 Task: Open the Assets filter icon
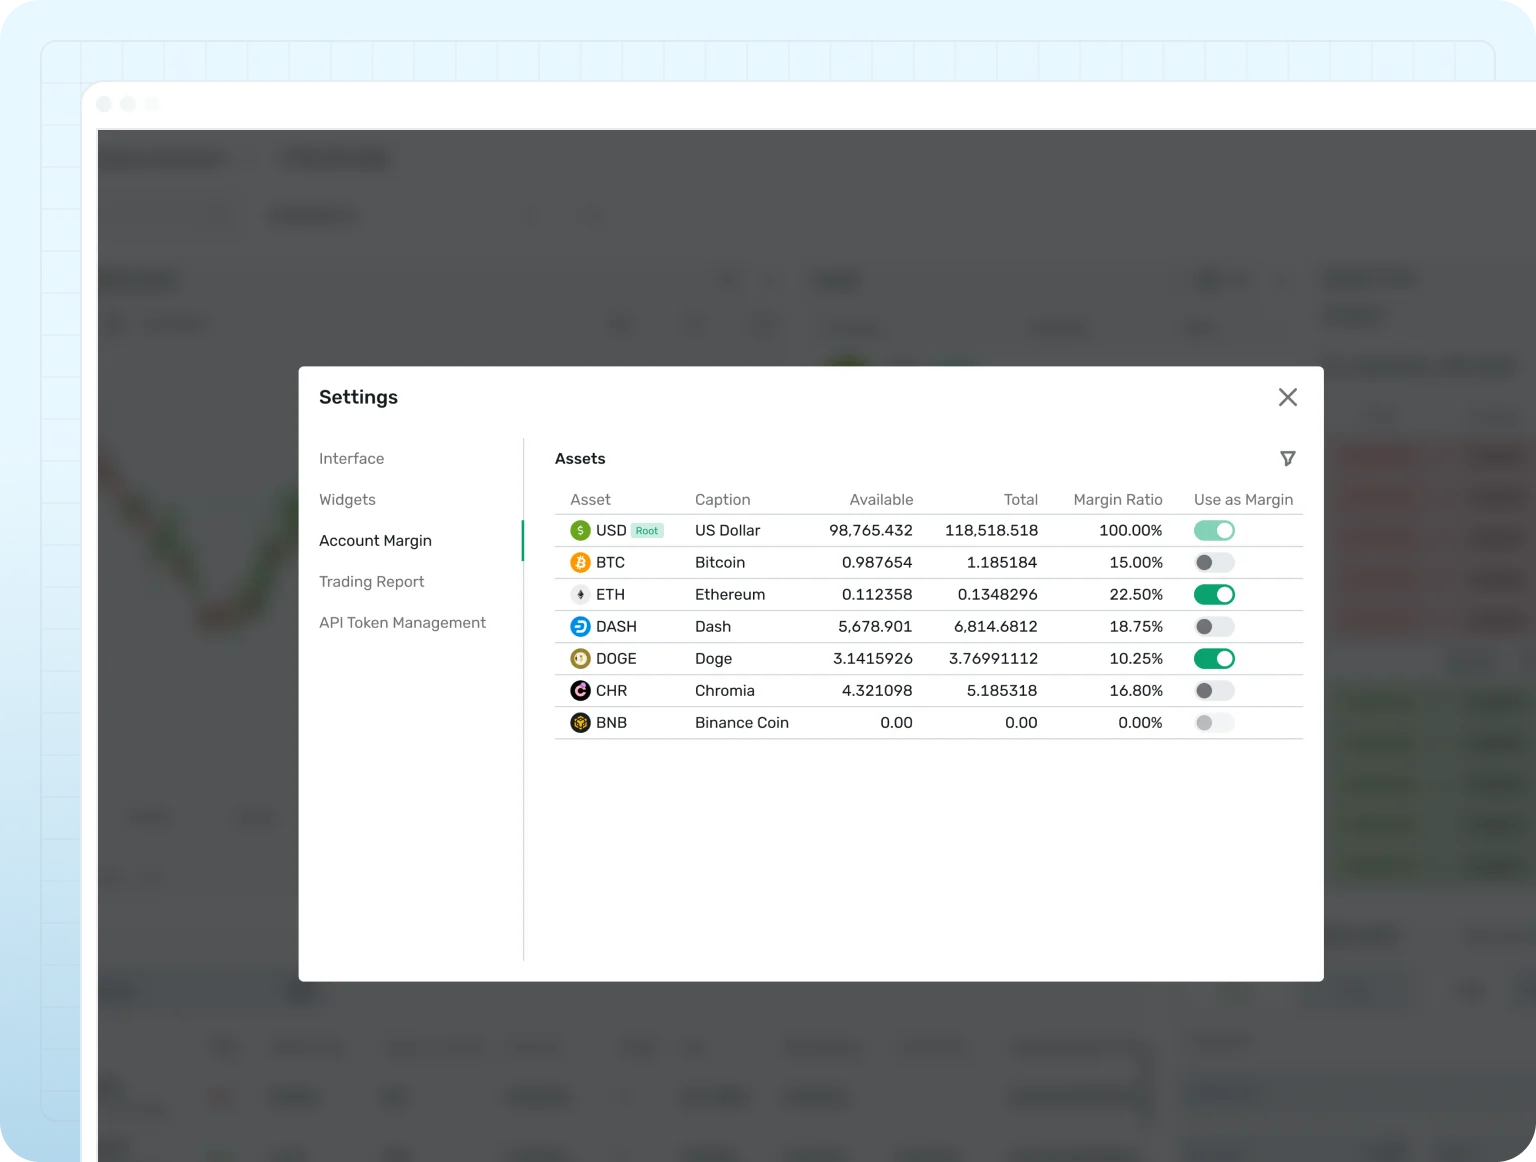coord(1288,458)
